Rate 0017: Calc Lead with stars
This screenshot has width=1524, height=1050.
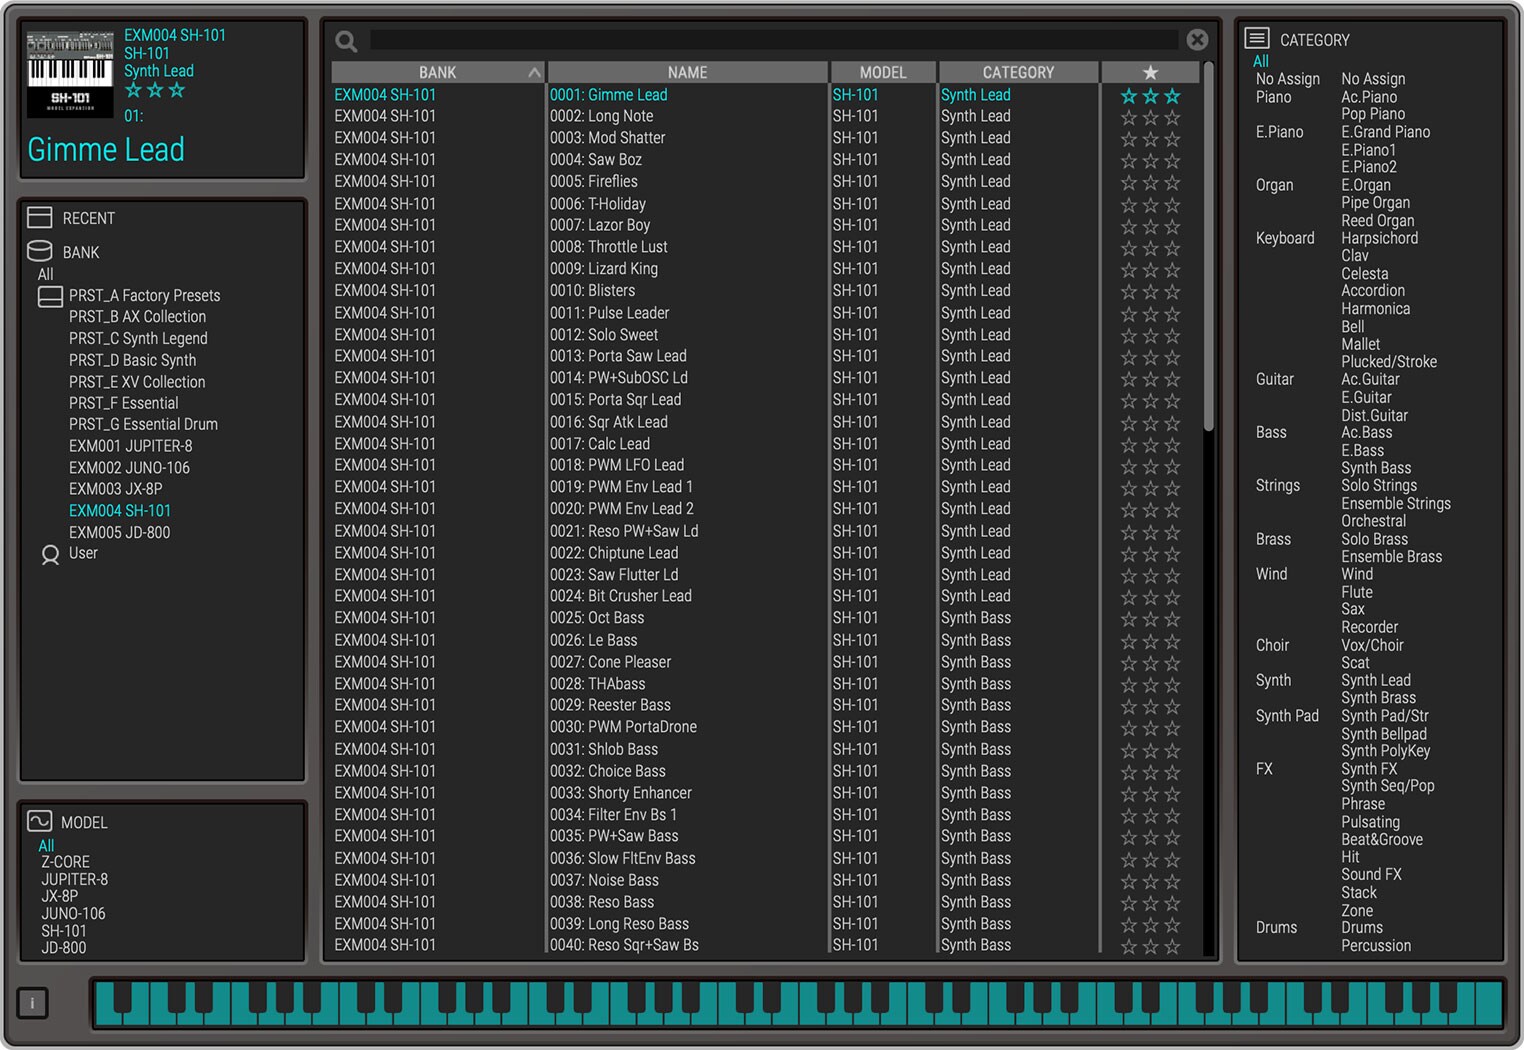pyautogui.click(x=1150, y=445)
